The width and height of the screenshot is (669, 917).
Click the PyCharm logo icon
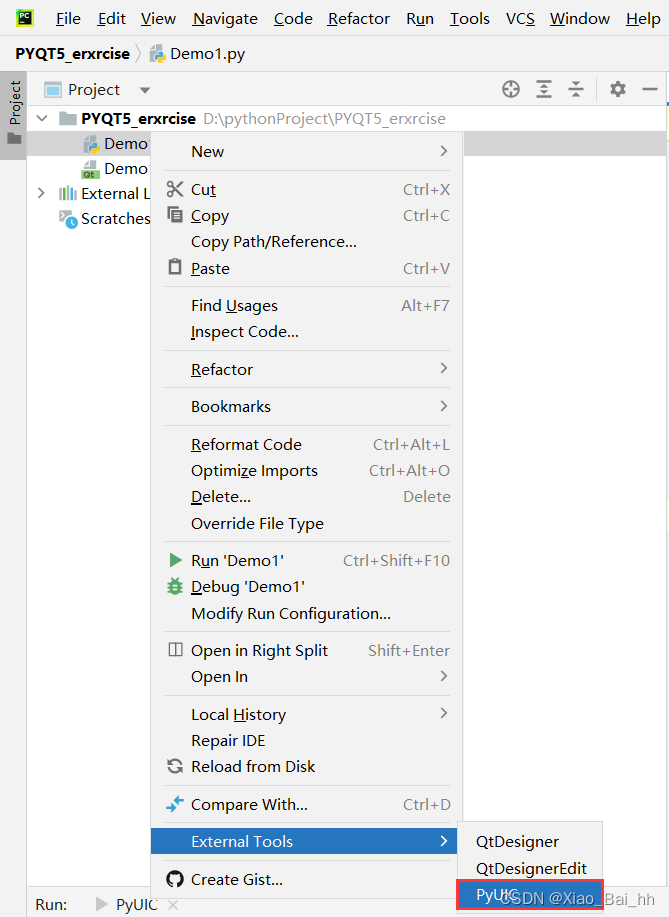25,18
